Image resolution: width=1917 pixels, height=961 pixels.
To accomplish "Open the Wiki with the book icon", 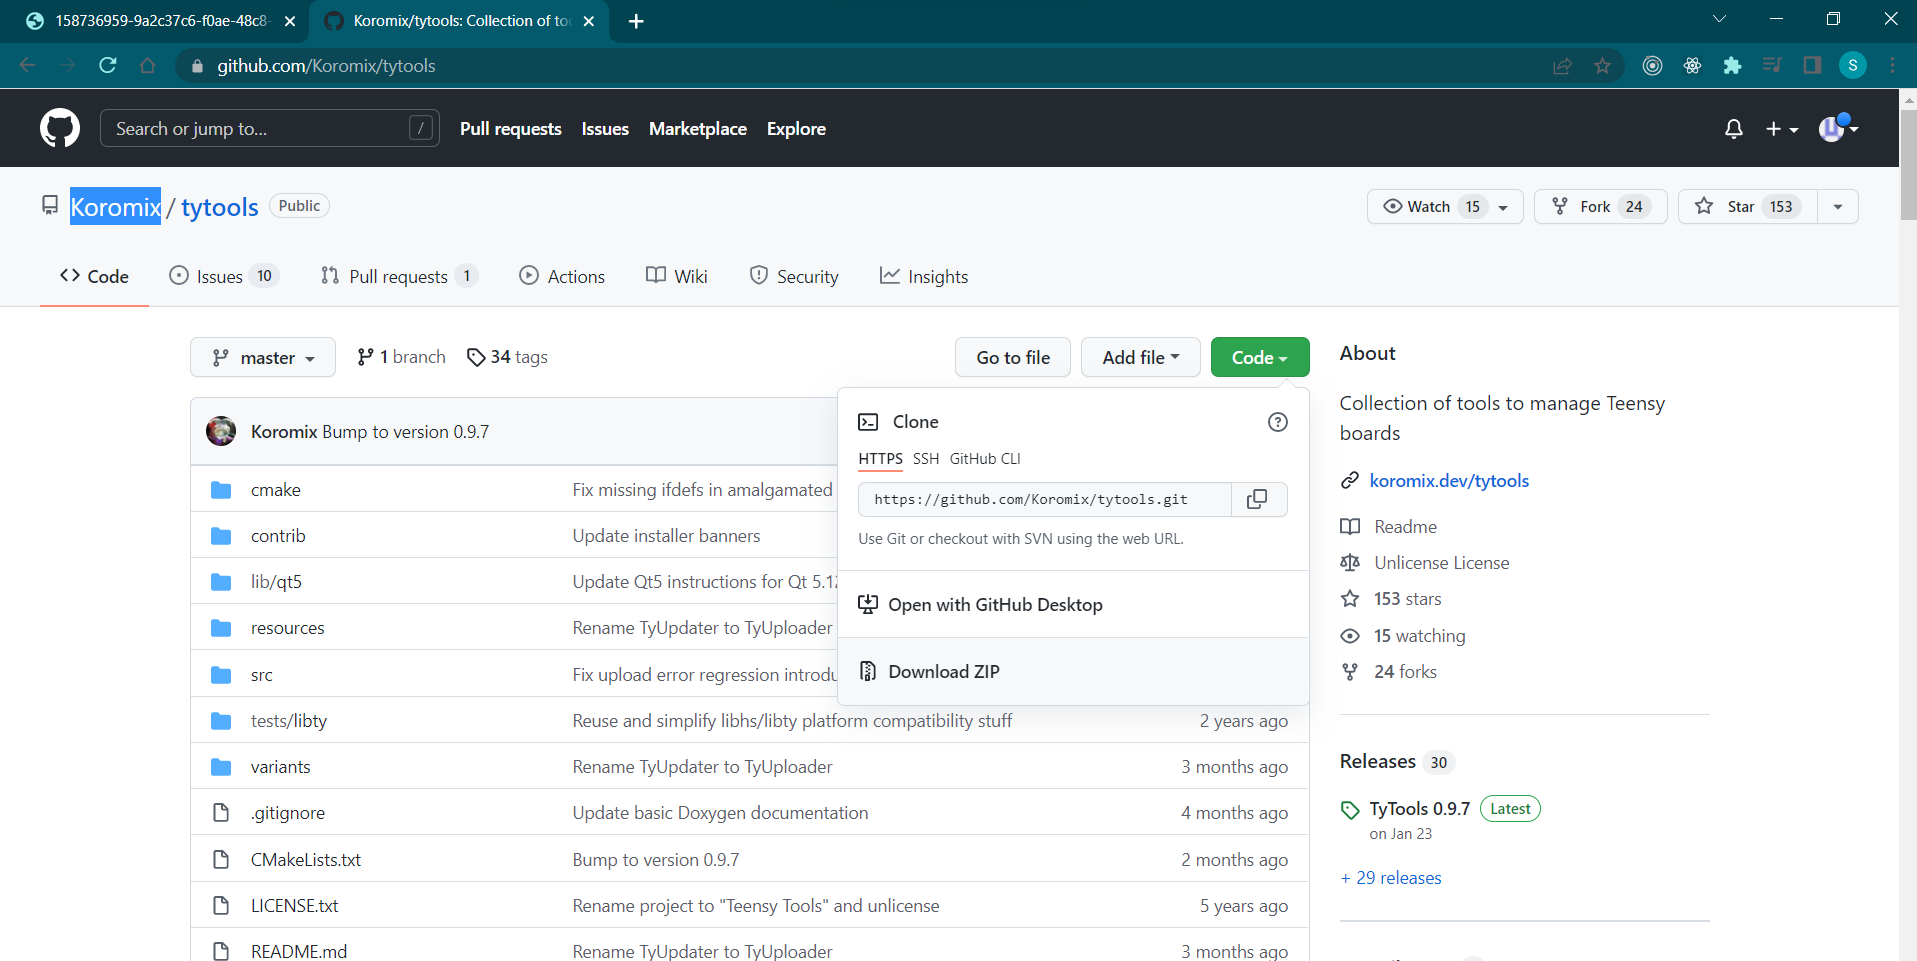I will pos(655,276).
